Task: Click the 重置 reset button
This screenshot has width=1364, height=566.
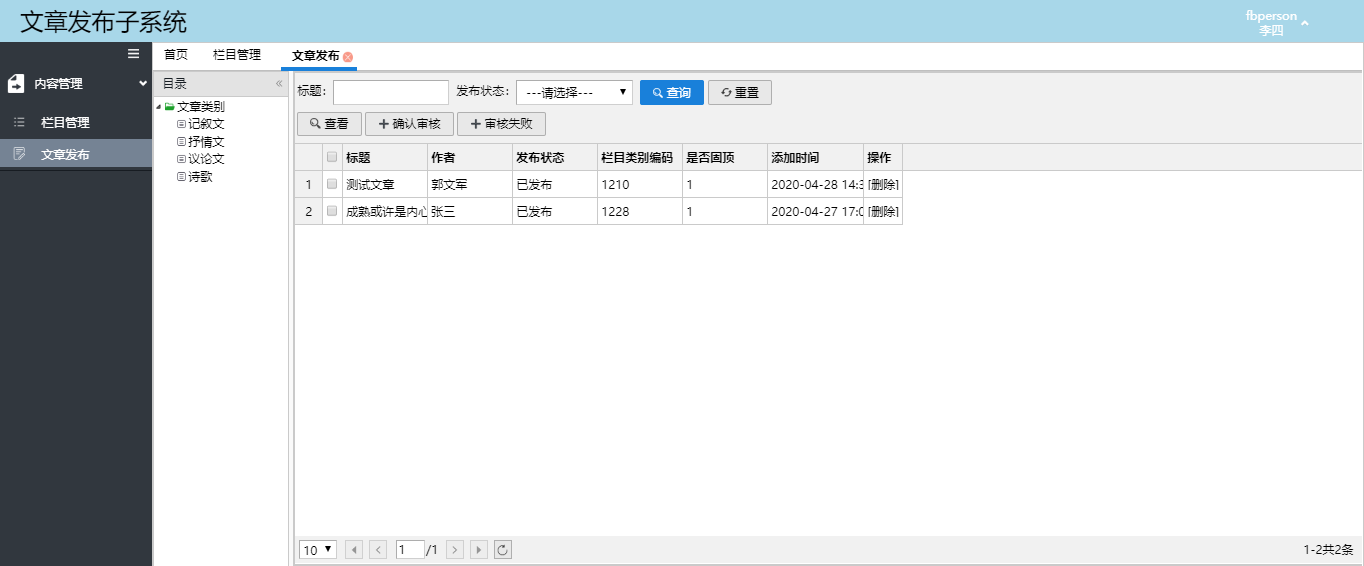Action: point(740,93)
